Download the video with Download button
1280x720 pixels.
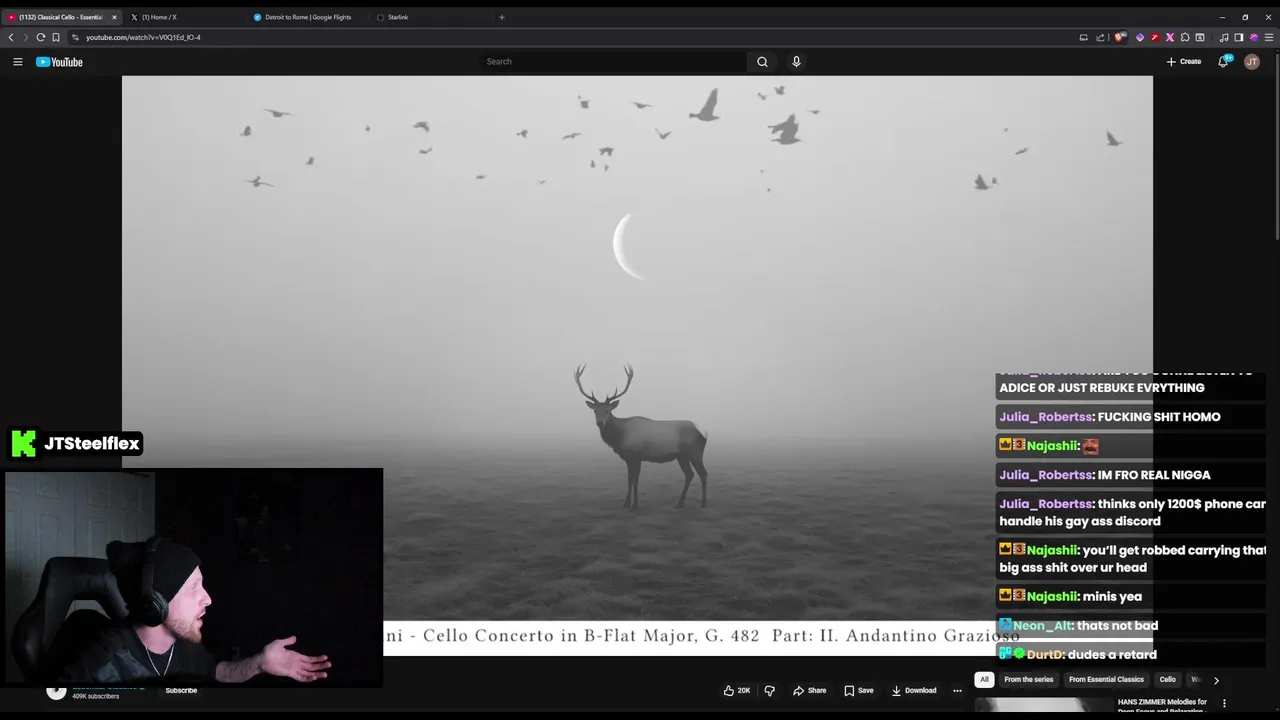[x=914, y=690]
